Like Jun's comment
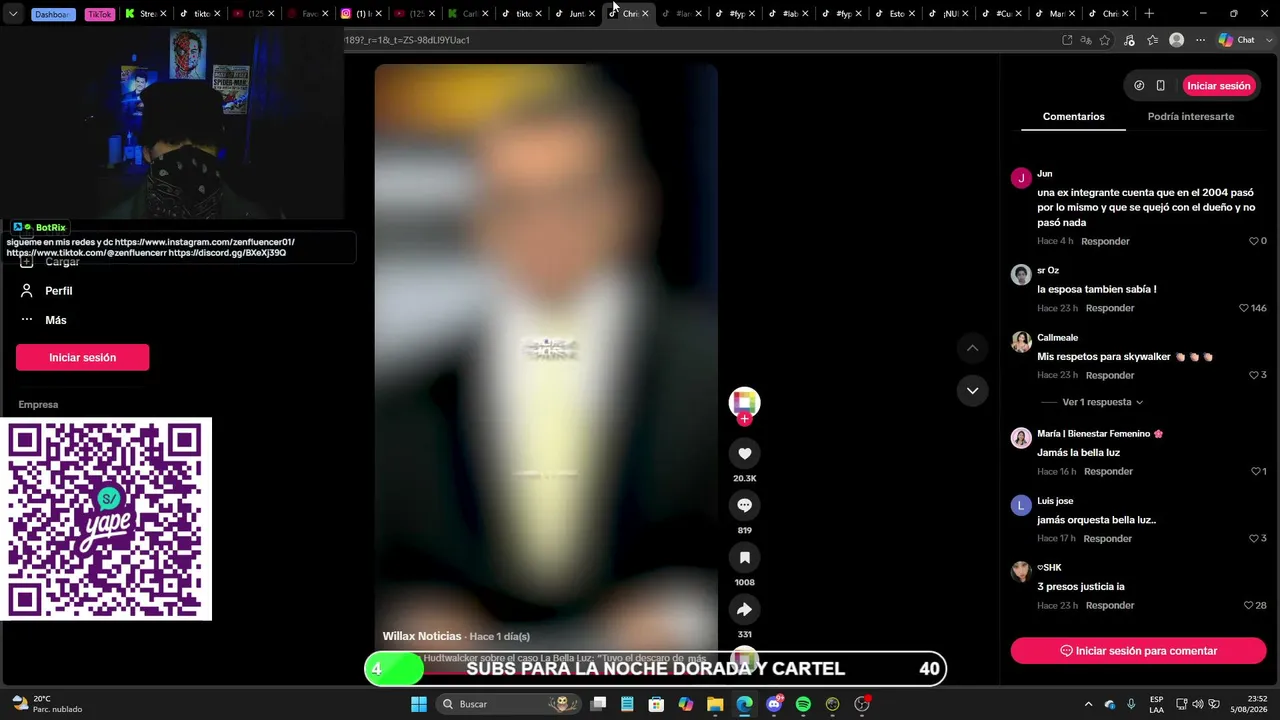 pyautogui.click(x=1254, y=241)
